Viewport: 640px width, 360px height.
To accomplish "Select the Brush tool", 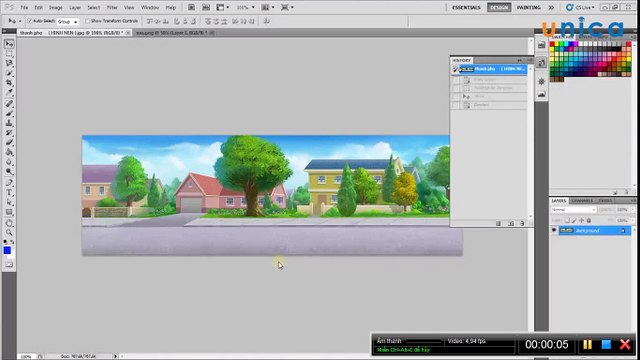I will [x=9, y=113].
